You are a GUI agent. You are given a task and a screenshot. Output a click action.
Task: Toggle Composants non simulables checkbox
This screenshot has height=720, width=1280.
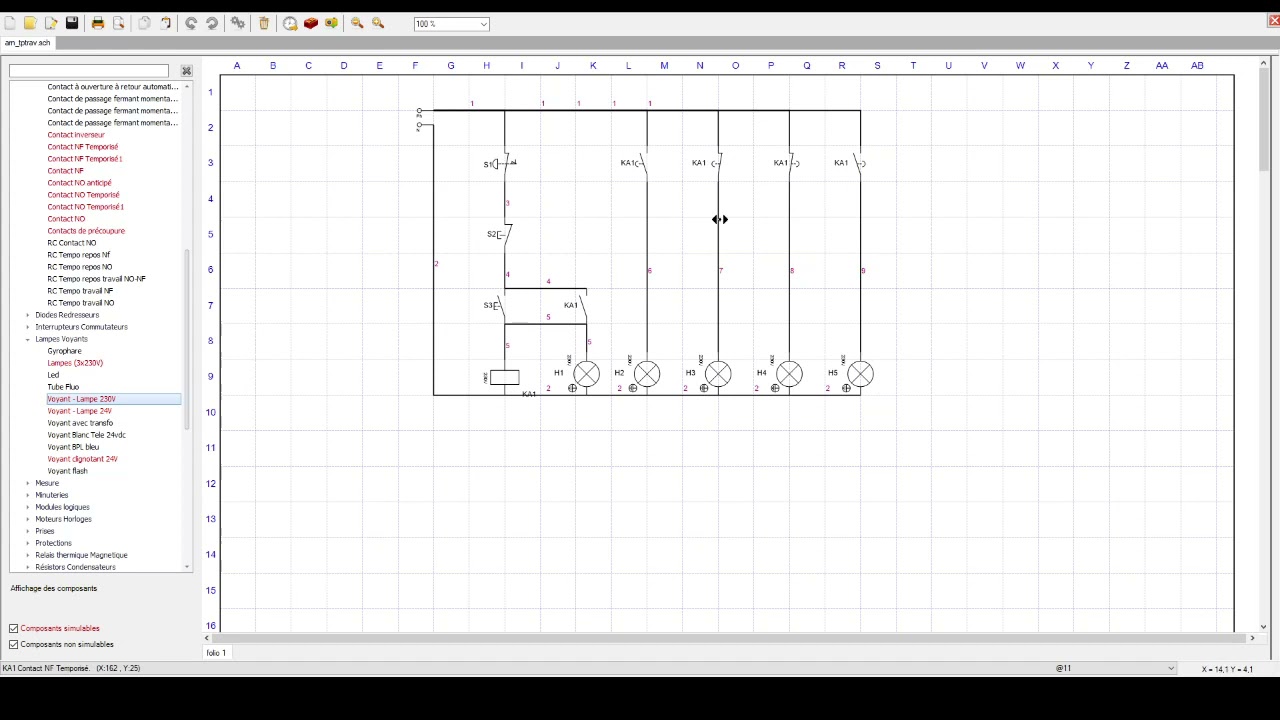pos(14,644)
